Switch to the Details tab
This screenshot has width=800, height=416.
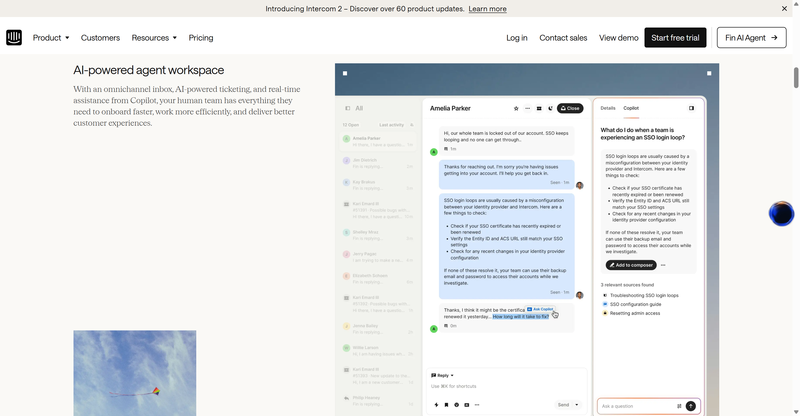tap(608, 108)
